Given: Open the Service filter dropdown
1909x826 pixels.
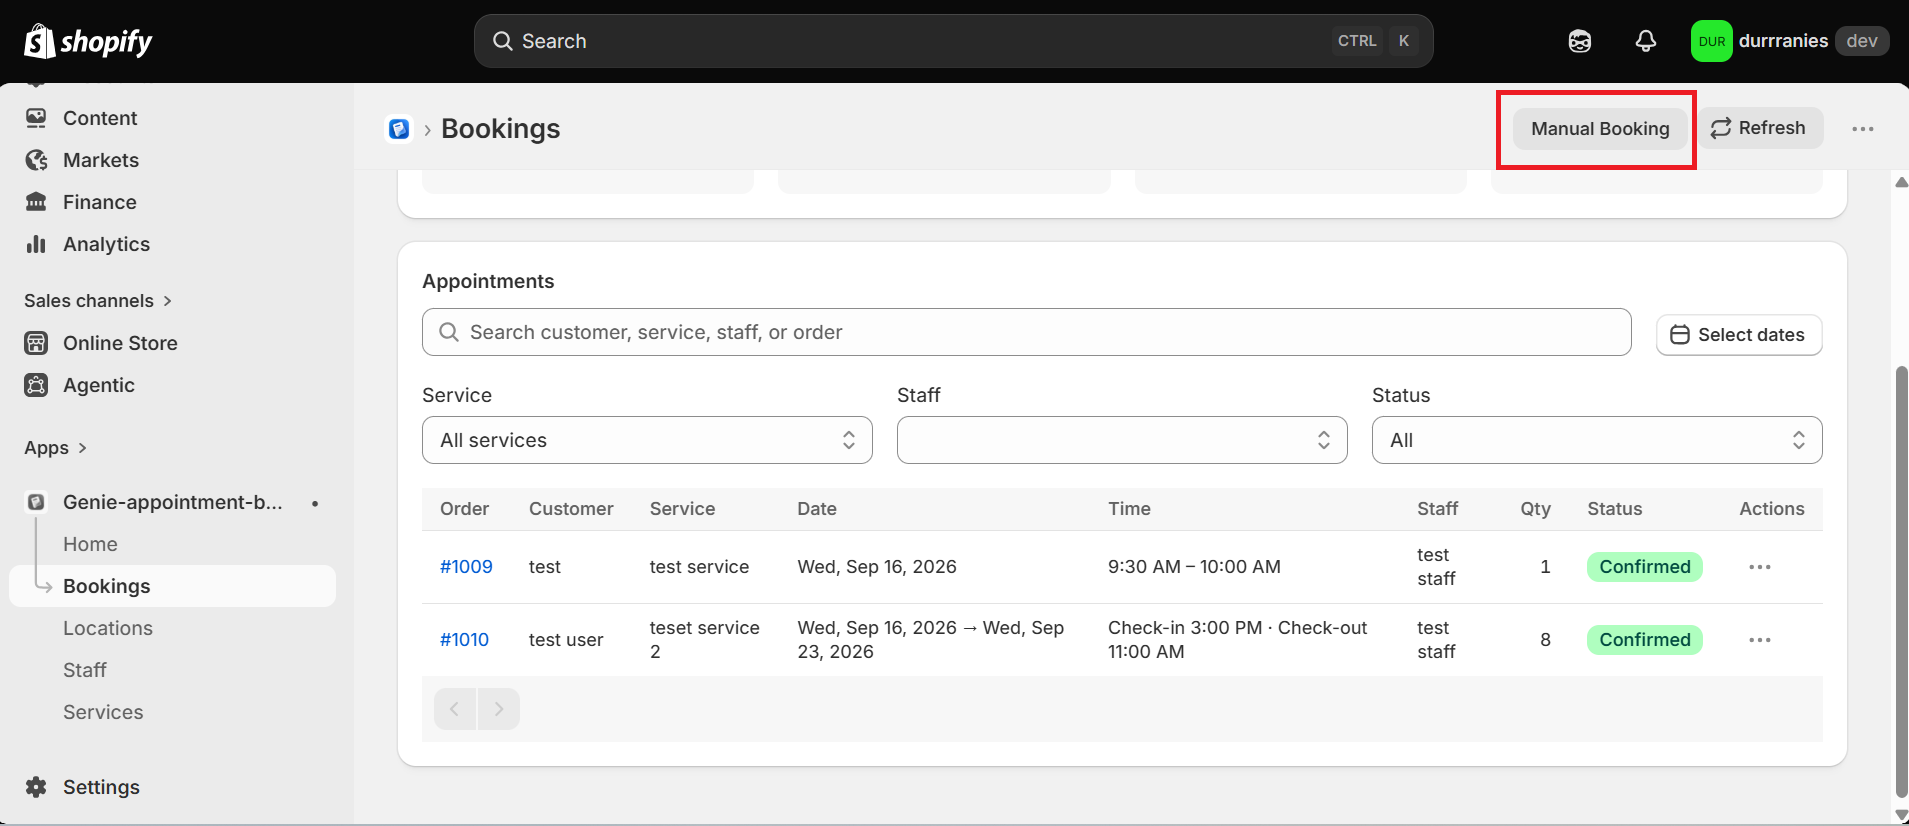Looking at the screenshot, I should click(x=647, y=440).
